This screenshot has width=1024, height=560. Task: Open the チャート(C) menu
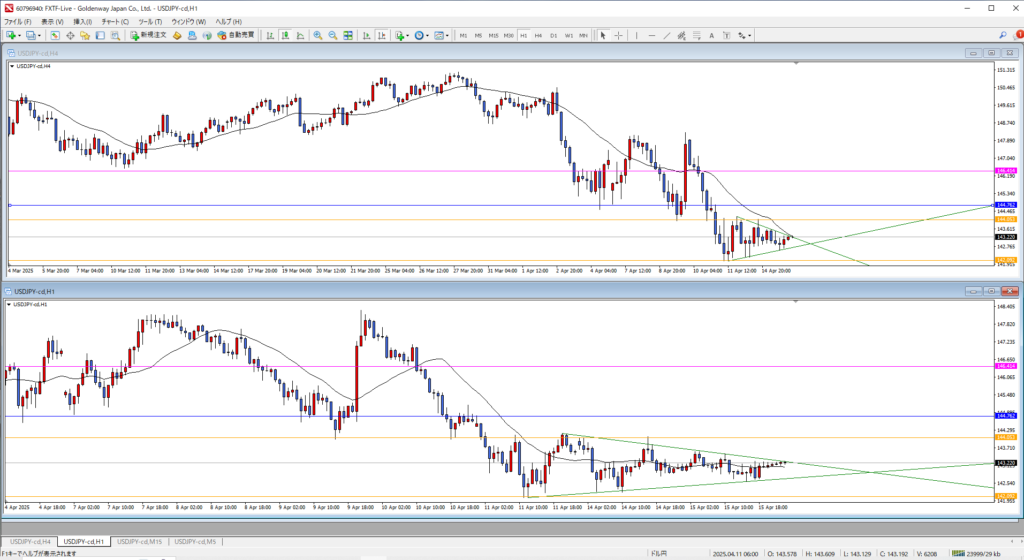click(x=115, y=22)
